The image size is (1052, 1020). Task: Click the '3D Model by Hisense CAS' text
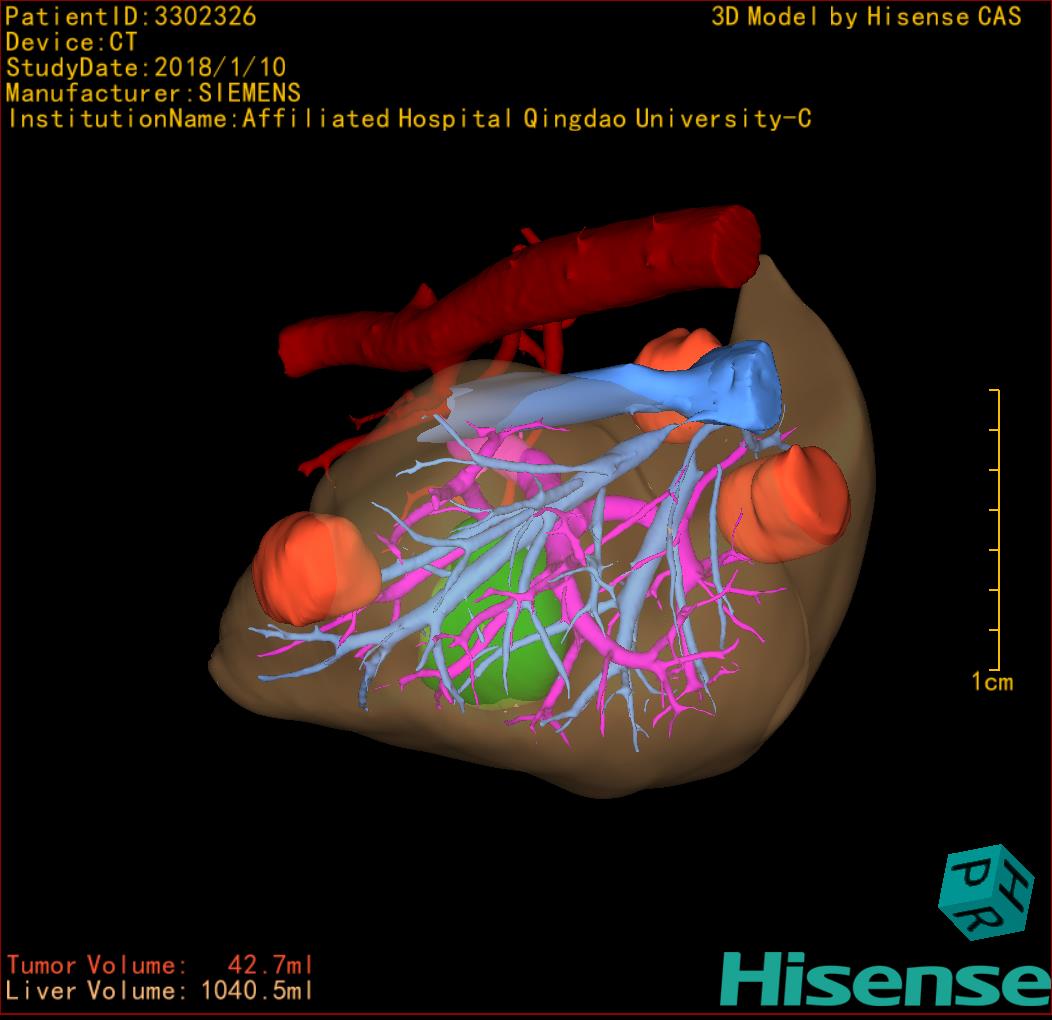[x=866, y=16]
